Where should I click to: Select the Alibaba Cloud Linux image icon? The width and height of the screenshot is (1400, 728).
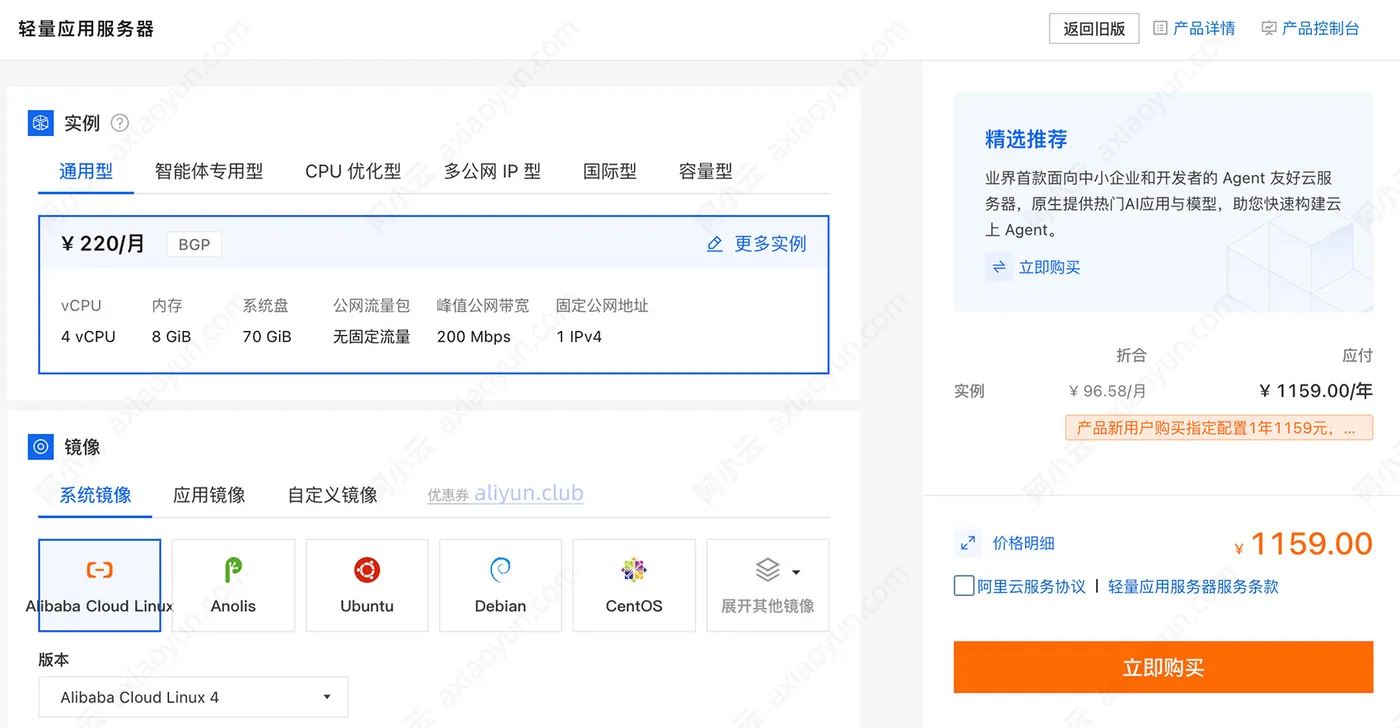(99, 570)
